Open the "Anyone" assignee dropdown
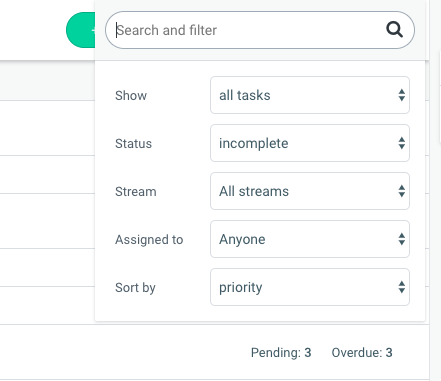Screen dimensions: 441x381 point(310,239)
